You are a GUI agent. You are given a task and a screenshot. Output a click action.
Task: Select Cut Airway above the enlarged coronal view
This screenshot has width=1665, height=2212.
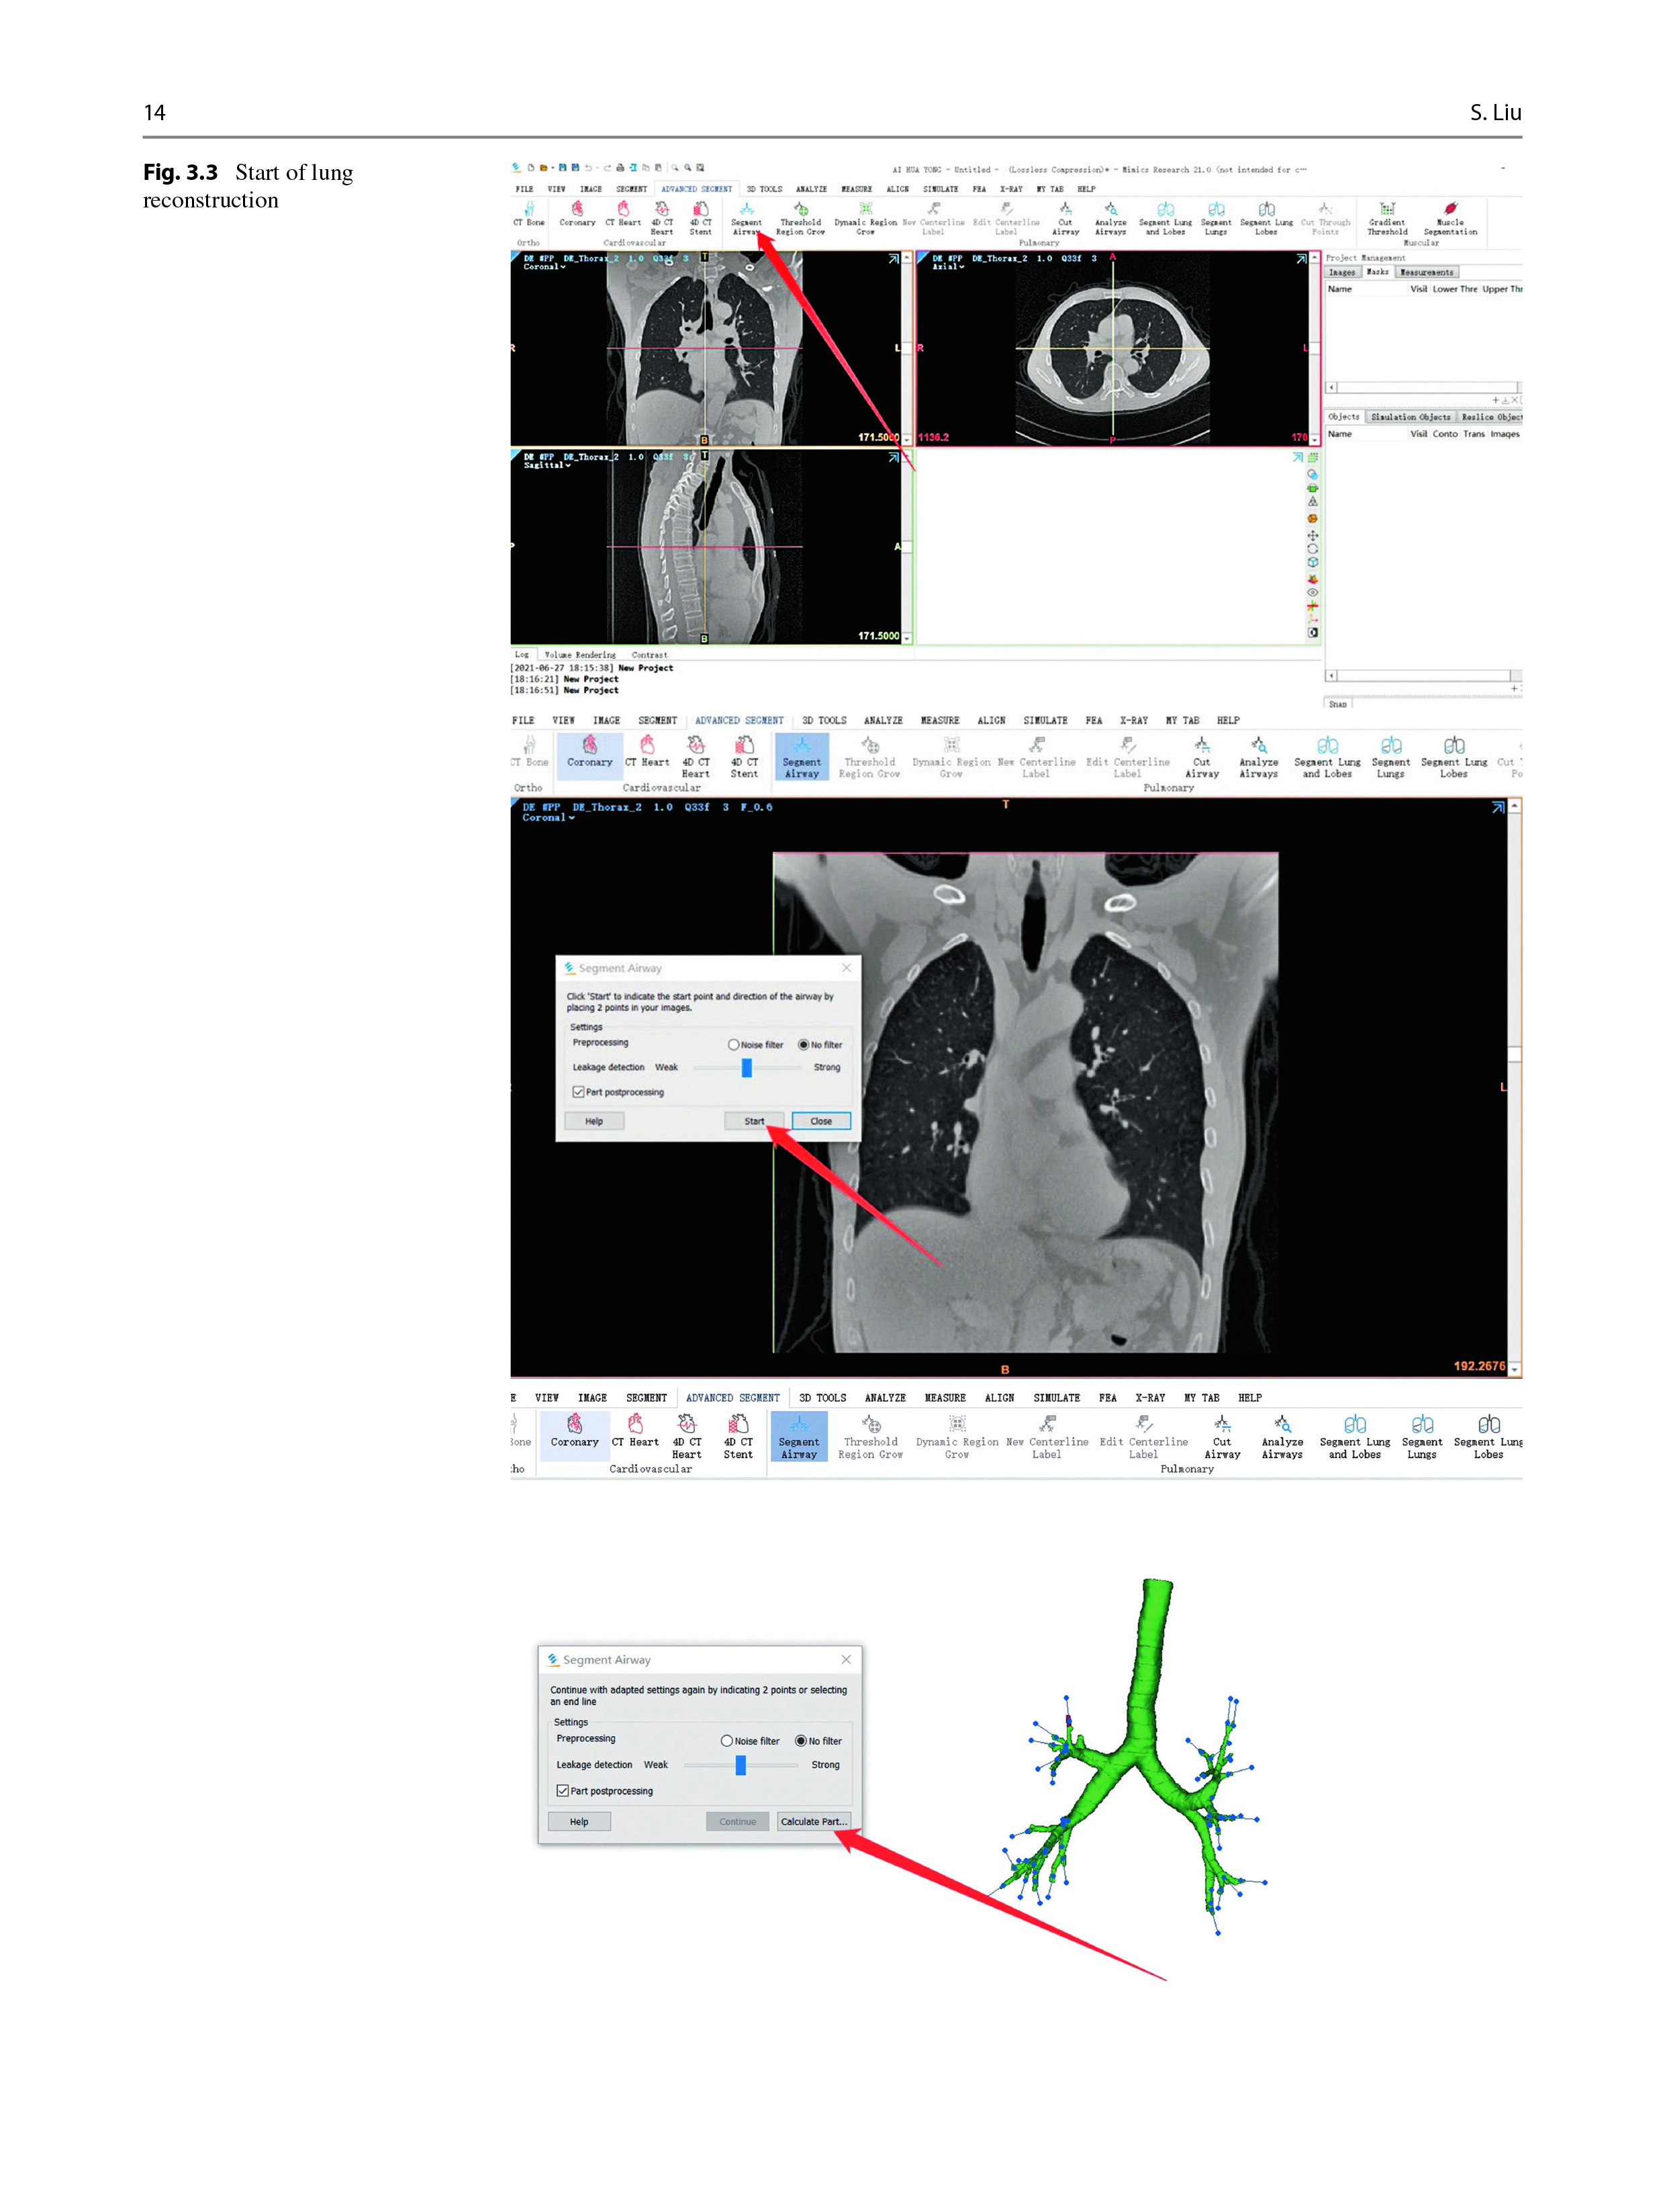pos(1201,757)
